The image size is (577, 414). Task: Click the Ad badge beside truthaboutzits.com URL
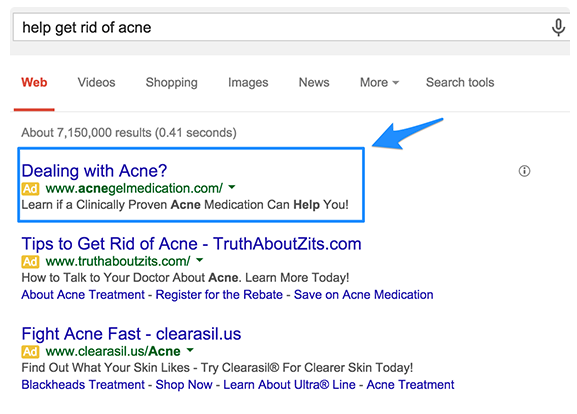pos(30,262)
